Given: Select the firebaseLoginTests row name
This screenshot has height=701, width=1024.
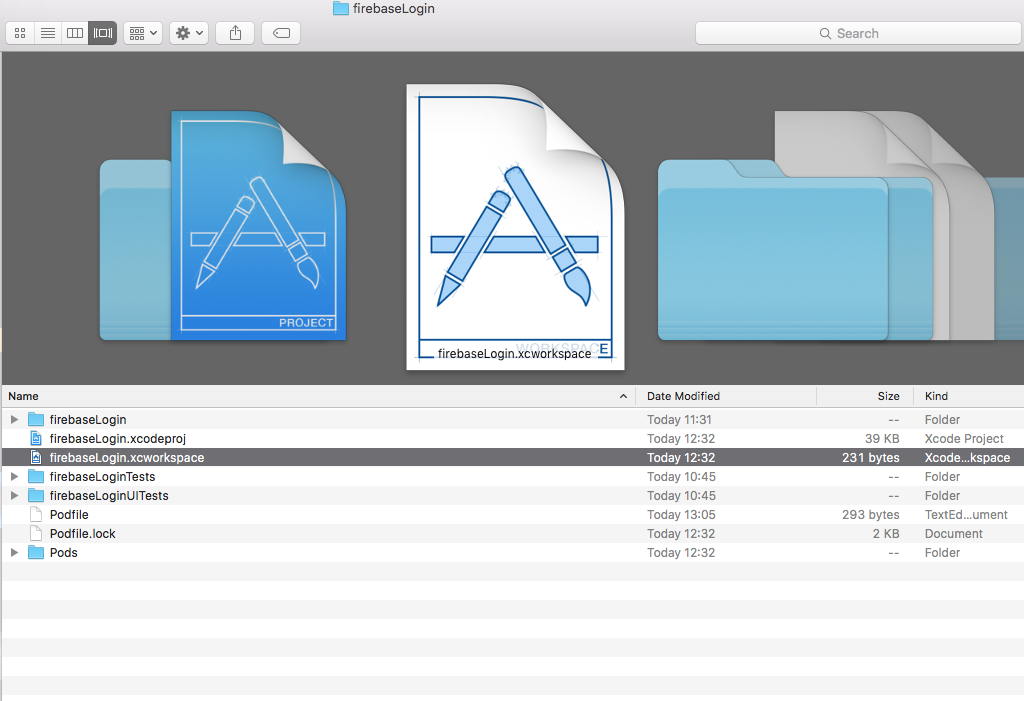Looking at the screenshot, I should (x=103, y=476).
